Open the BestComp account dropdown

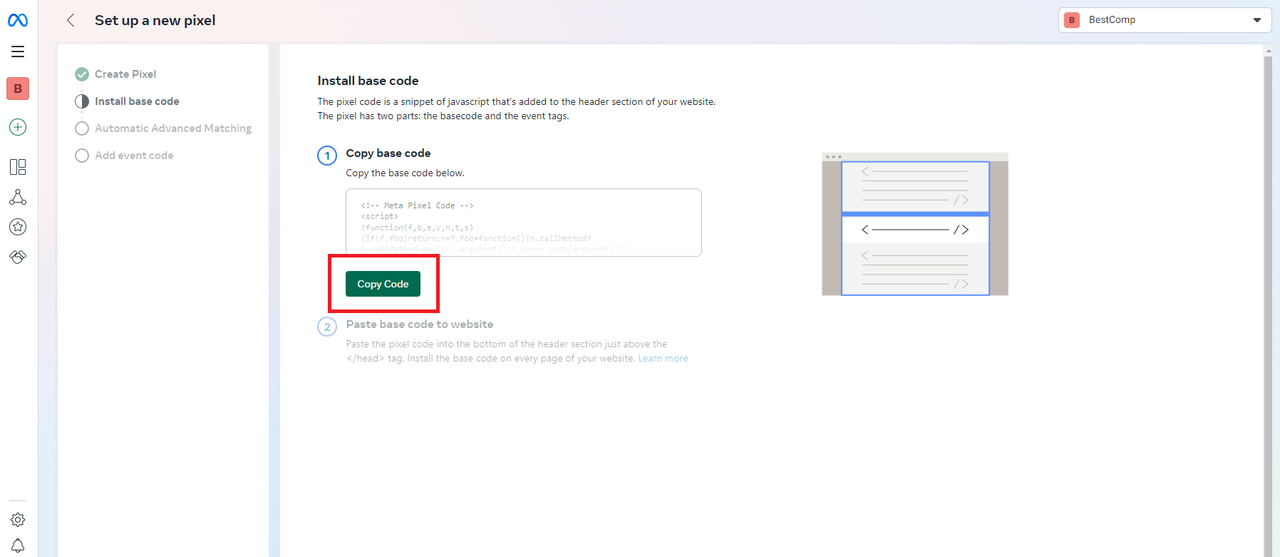(x=1165, y=20)
